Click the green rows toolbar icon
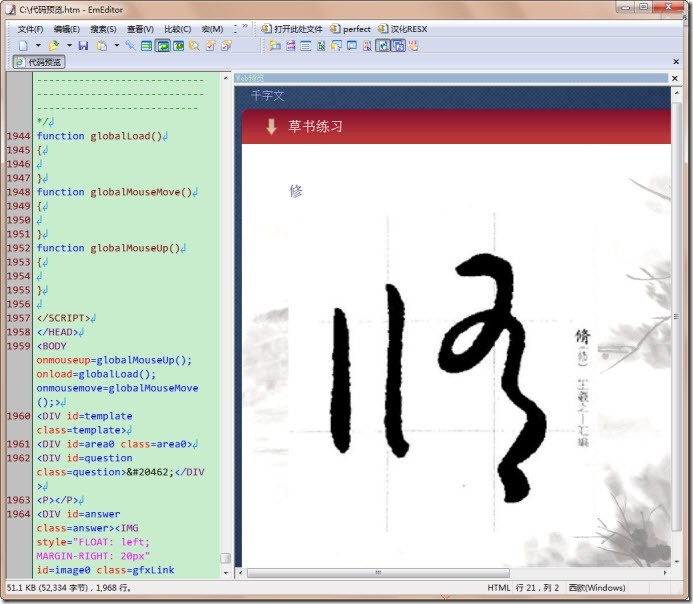Image resolution: width=693 pixels, height=604 pixels. coord(146,46)
